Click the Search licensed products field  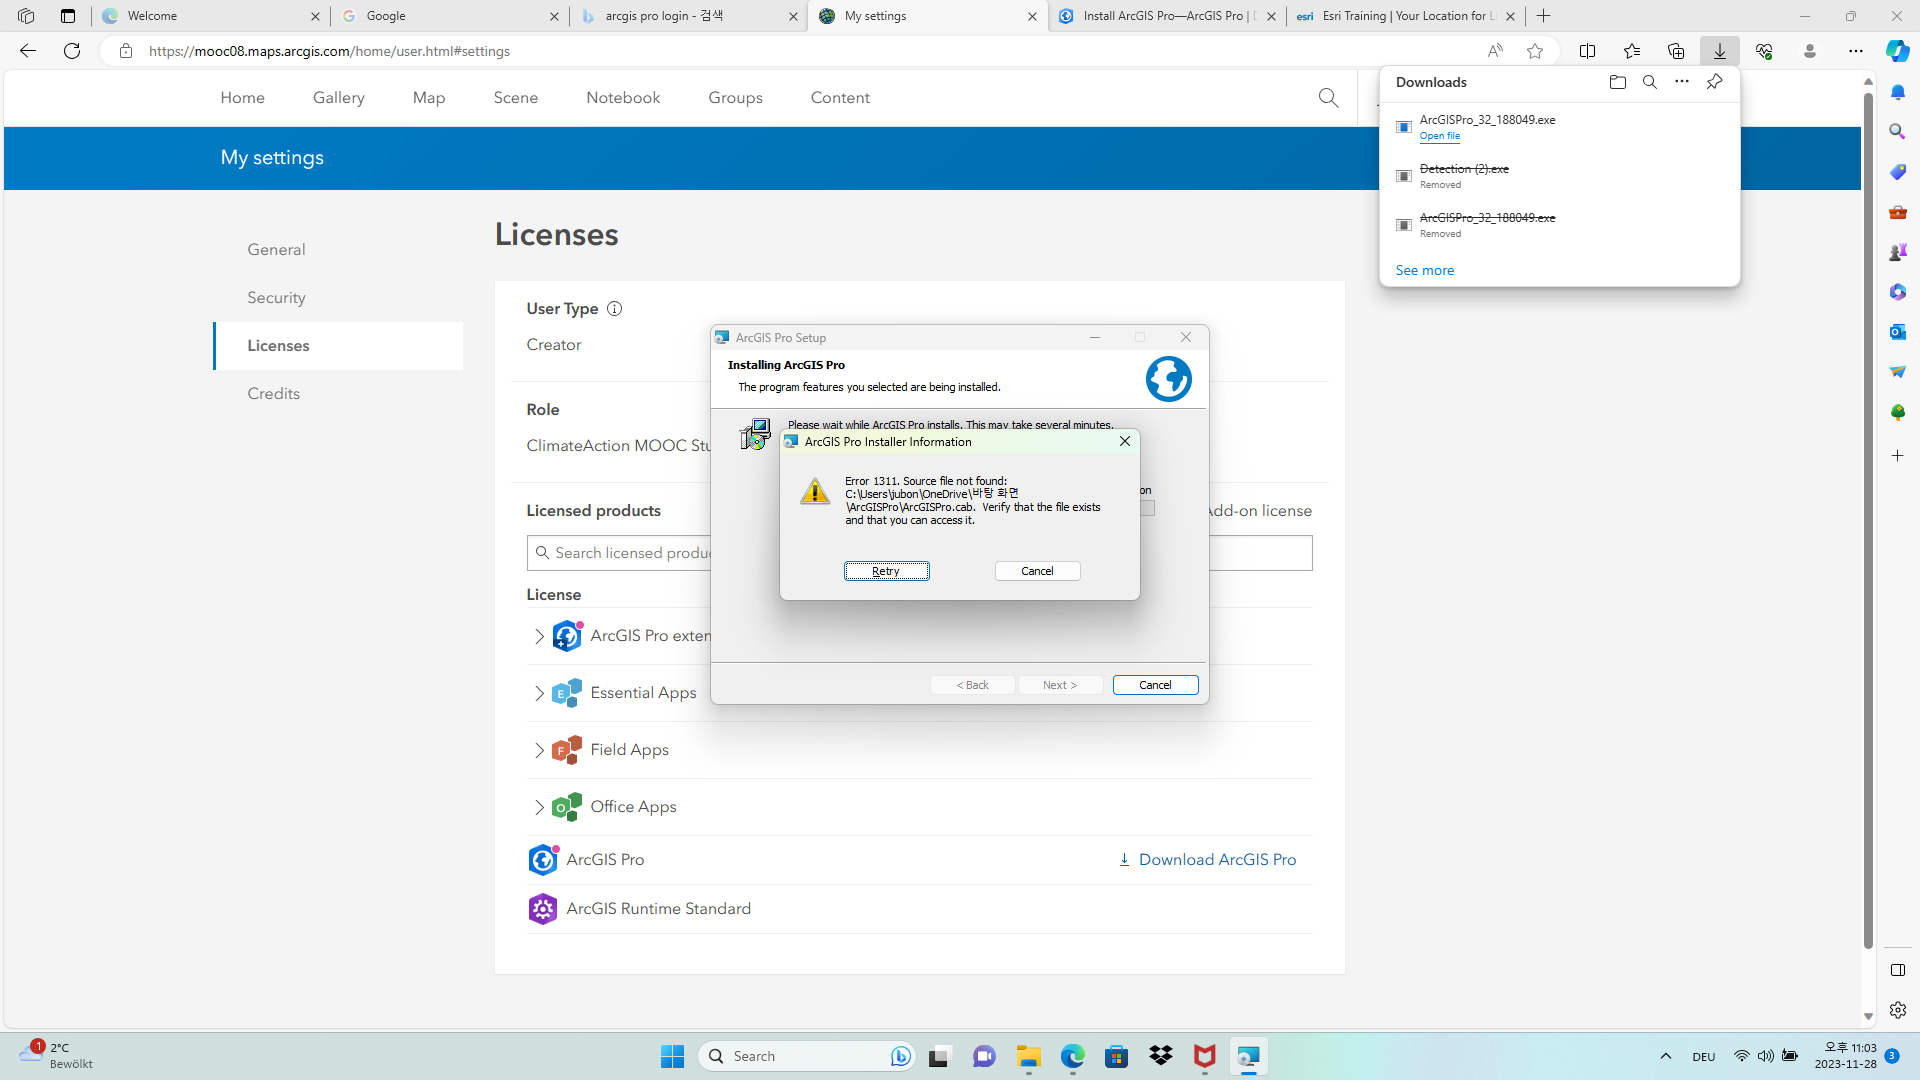650,552
